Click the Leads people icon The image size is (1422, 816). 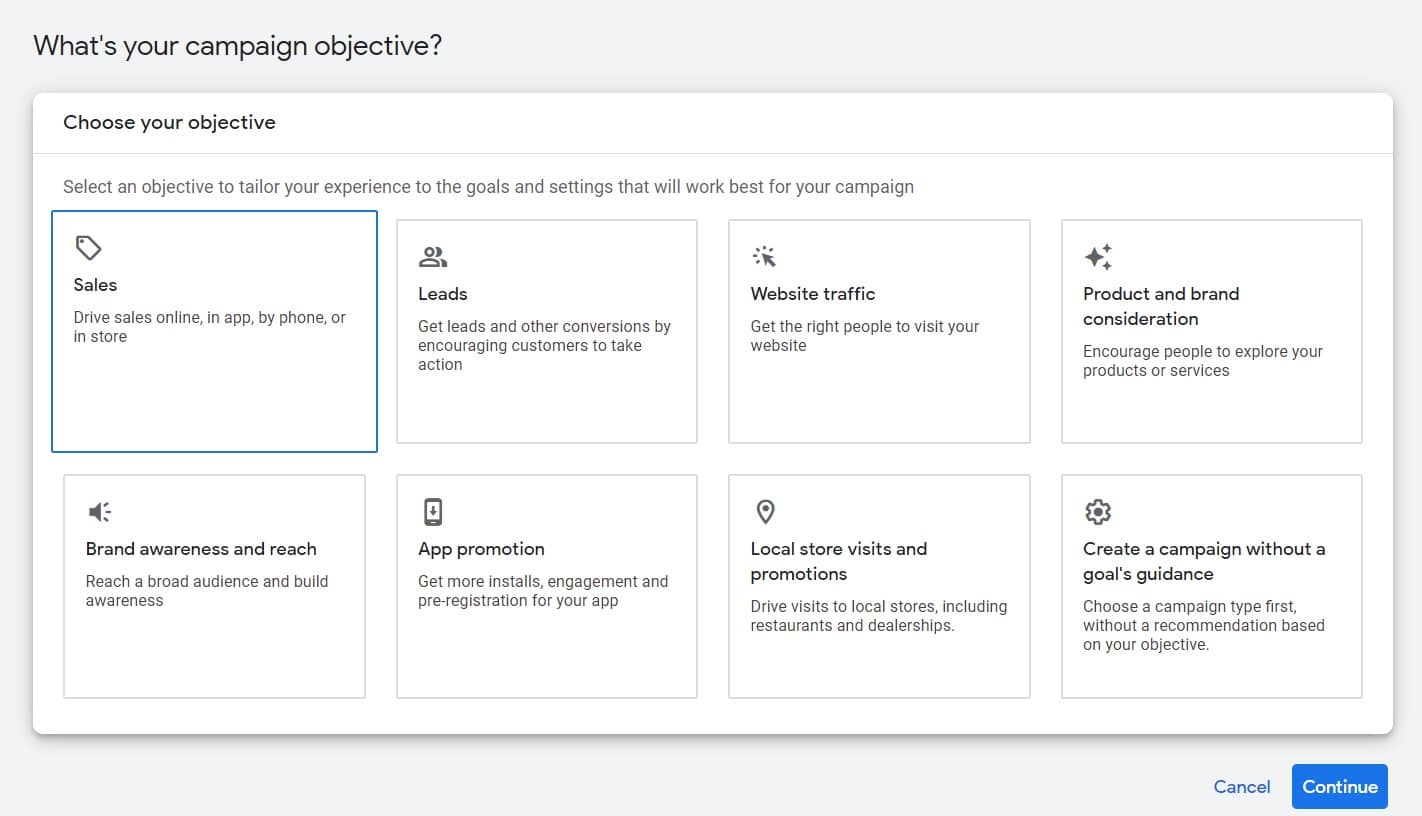coord(433,257)
